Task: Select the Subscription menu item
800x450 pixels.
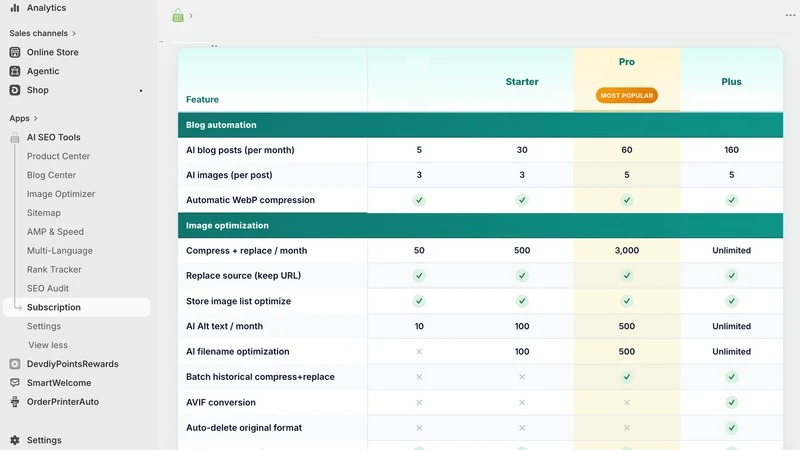Action: click(77, 307)
